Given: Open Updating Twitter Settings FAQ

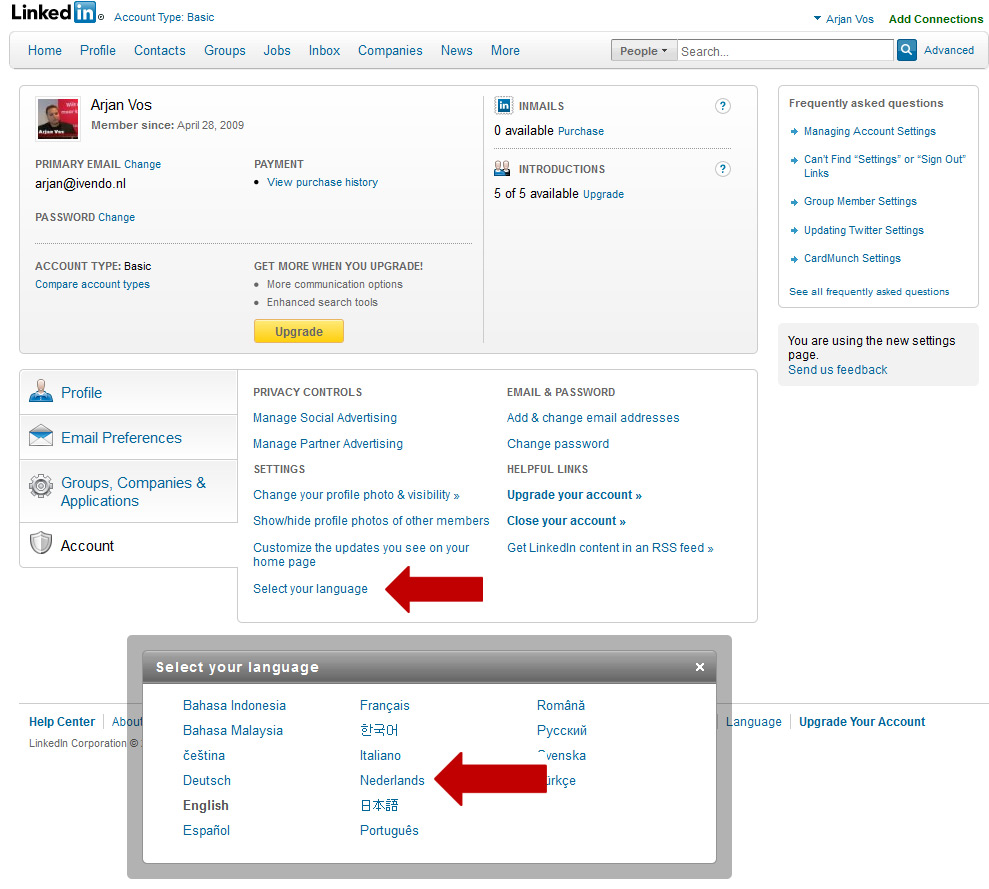Looking at the screenshot, I should [863, 230].
